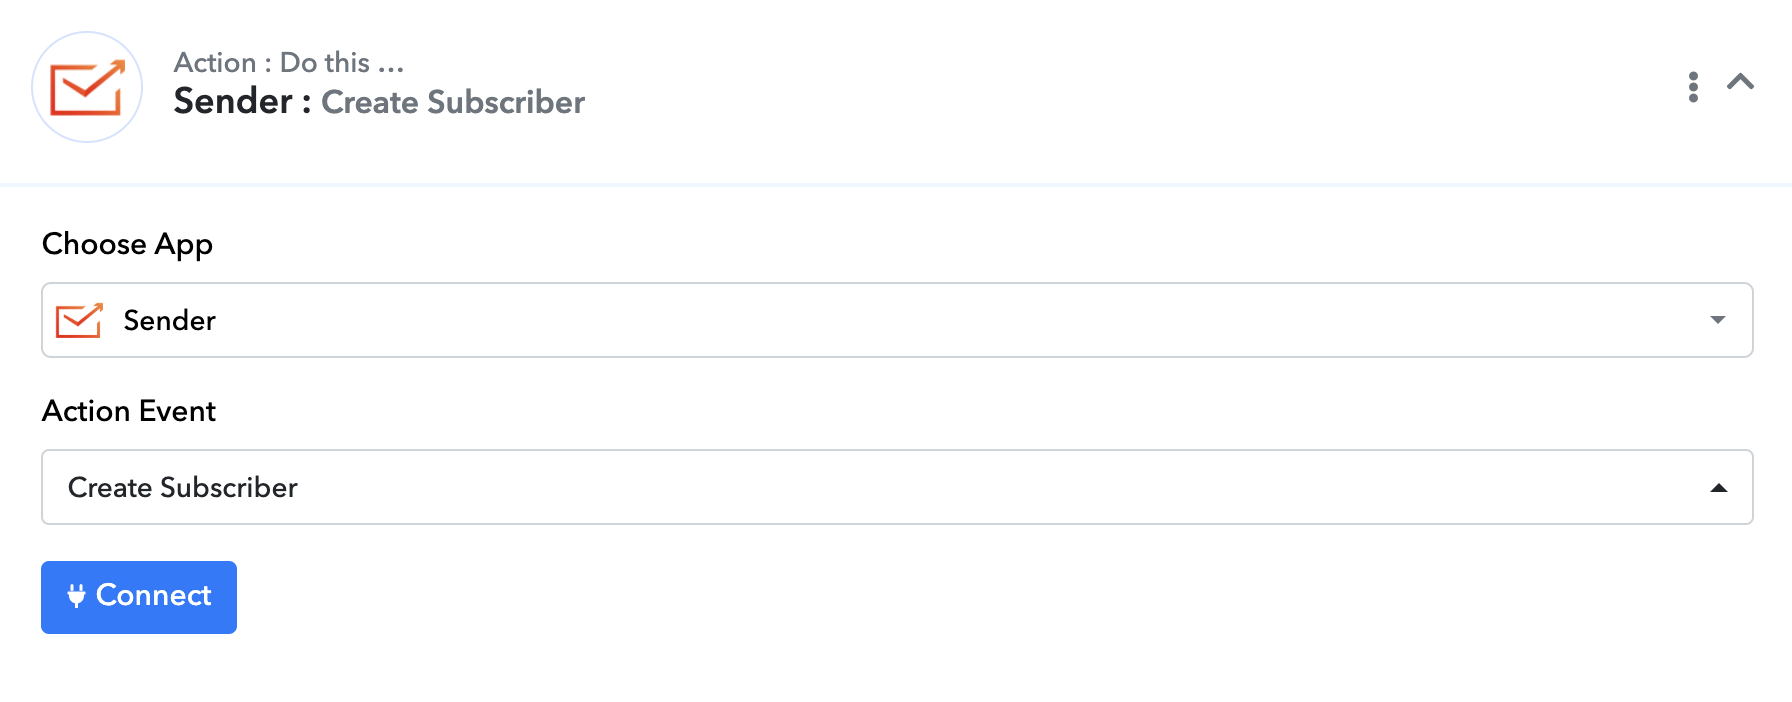Click the plug icon on Connect button
Viewport: 1792px width, 702px height.
click(76, 596)
